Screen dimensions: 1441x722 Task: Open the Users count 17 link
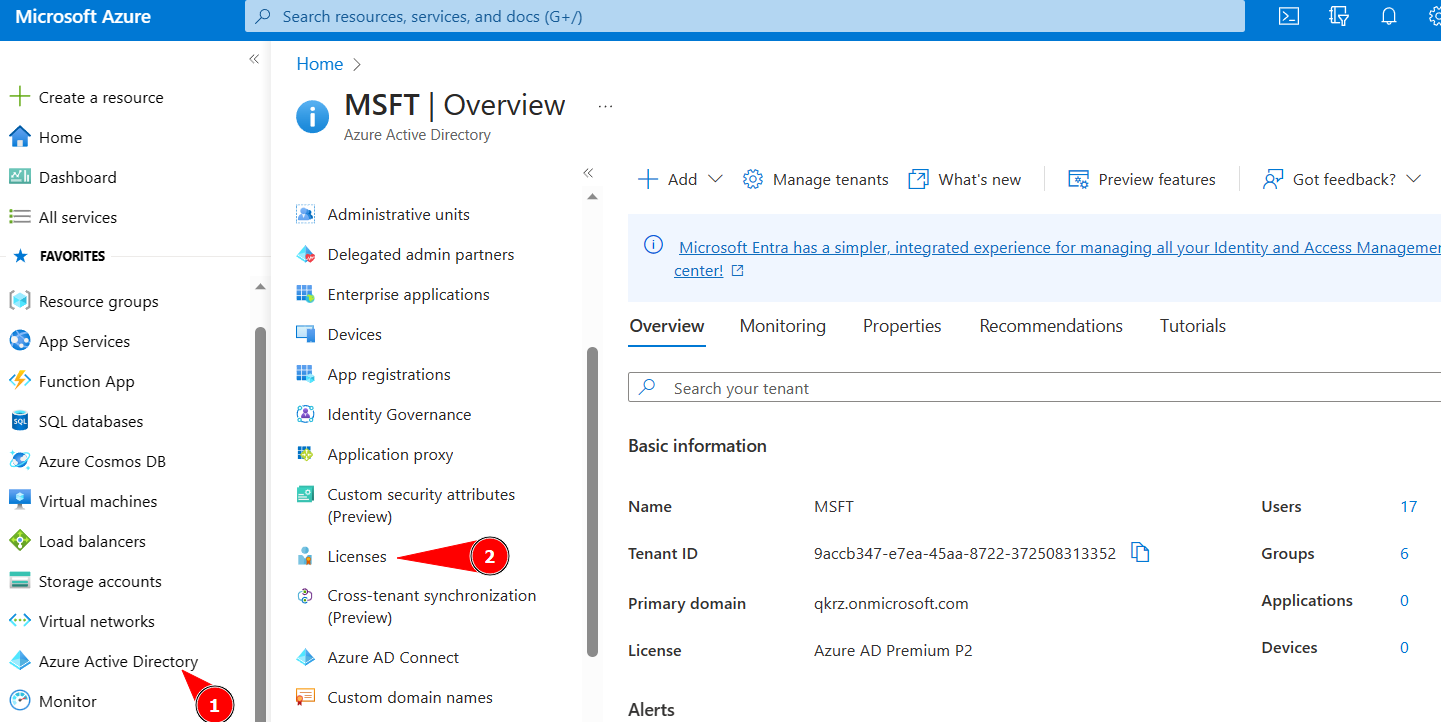click(x=1408, y=506)
